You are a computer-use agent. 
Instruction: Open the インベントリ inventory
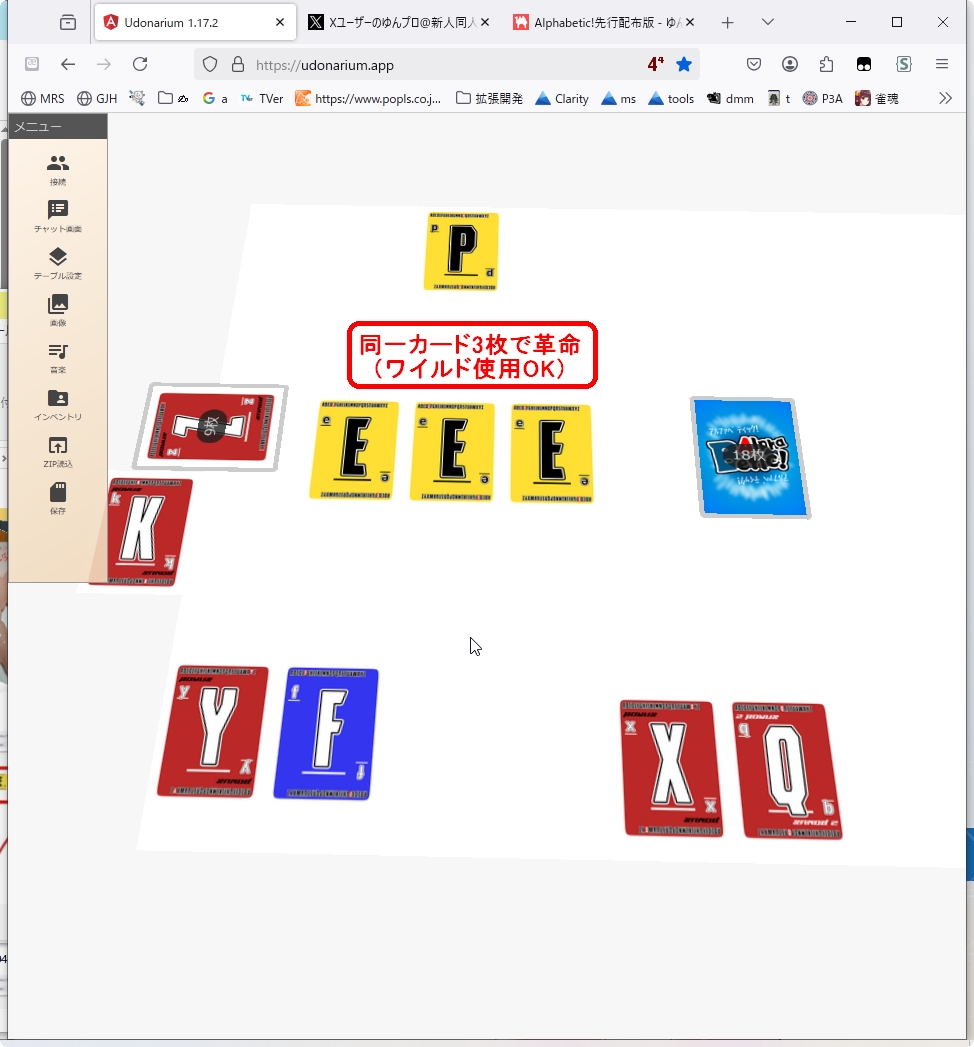58,405
